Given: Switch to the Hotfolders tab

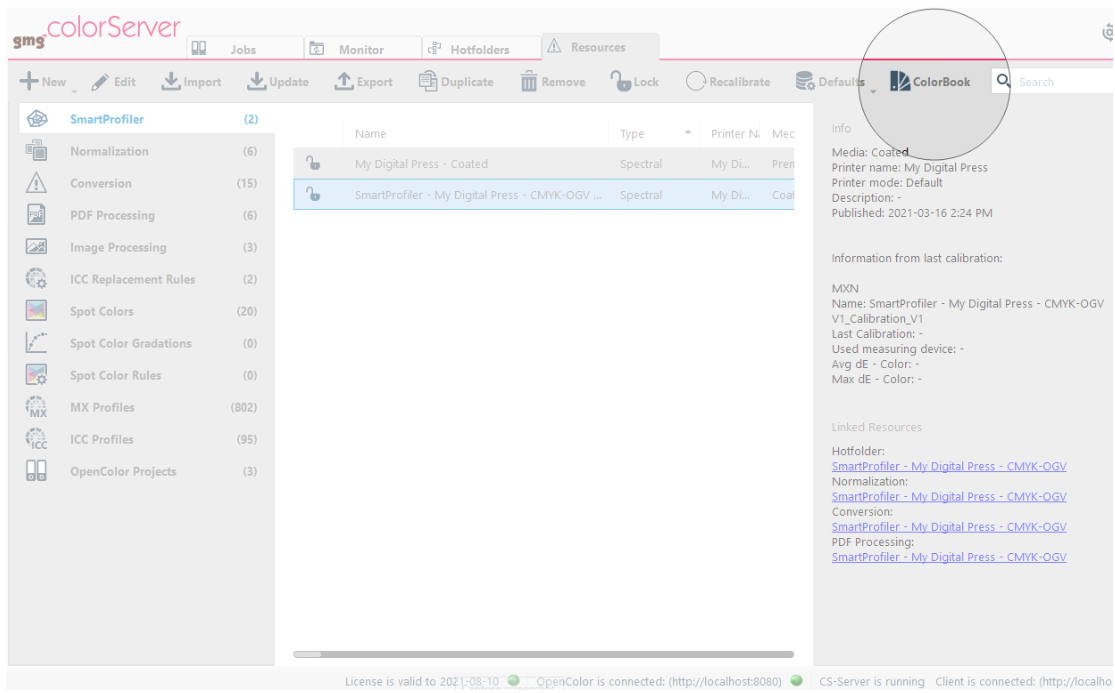Looking at the screenshot, I should (x=481, y=47).
